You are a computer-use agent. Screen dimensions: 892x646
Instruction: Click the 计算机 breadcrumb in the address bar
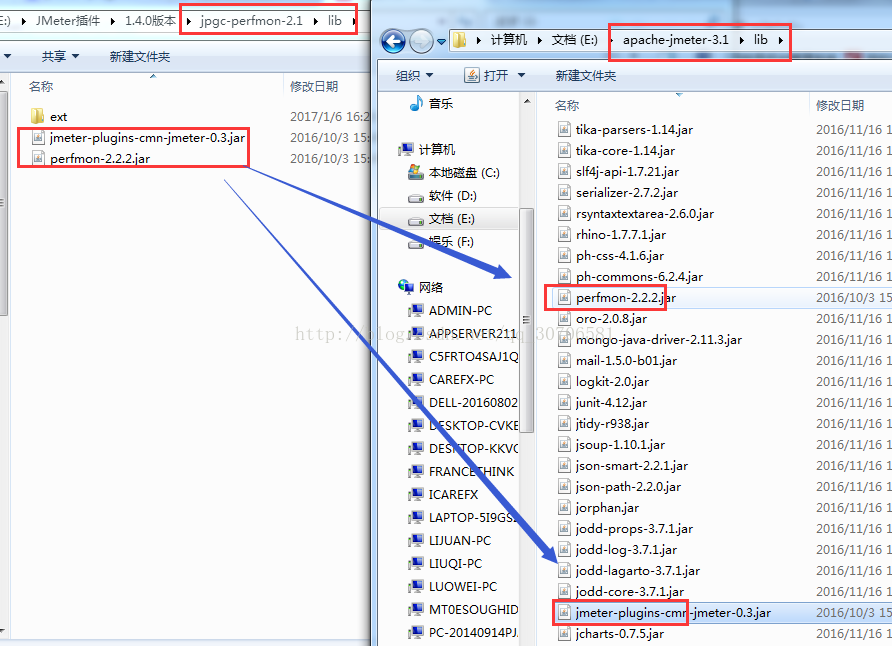[x=509, y=40]
